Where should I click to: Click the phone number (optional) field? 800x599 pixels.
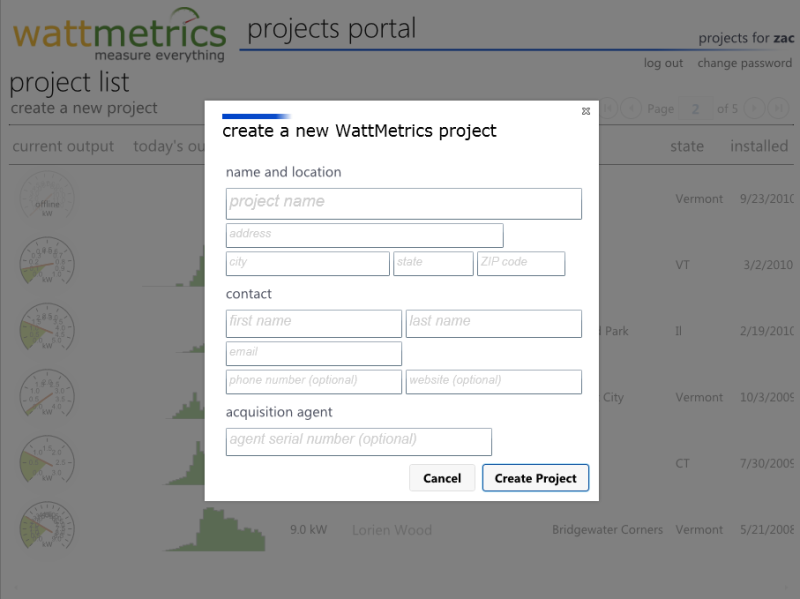point(314,382)
